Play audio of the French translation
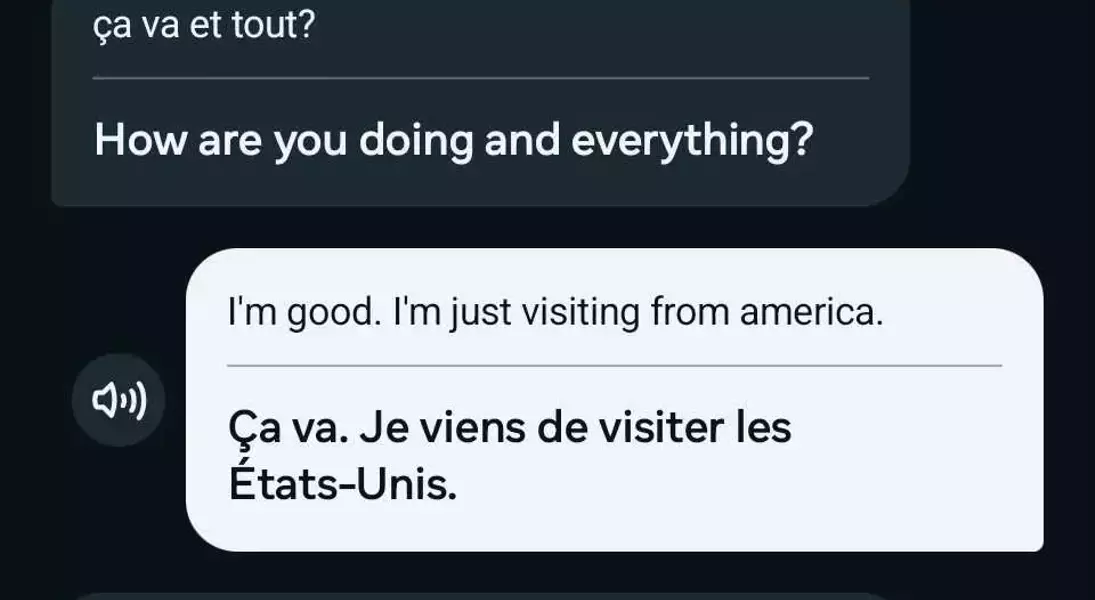Viewport: 1095px width, 600px height. [x=119, y=400]
